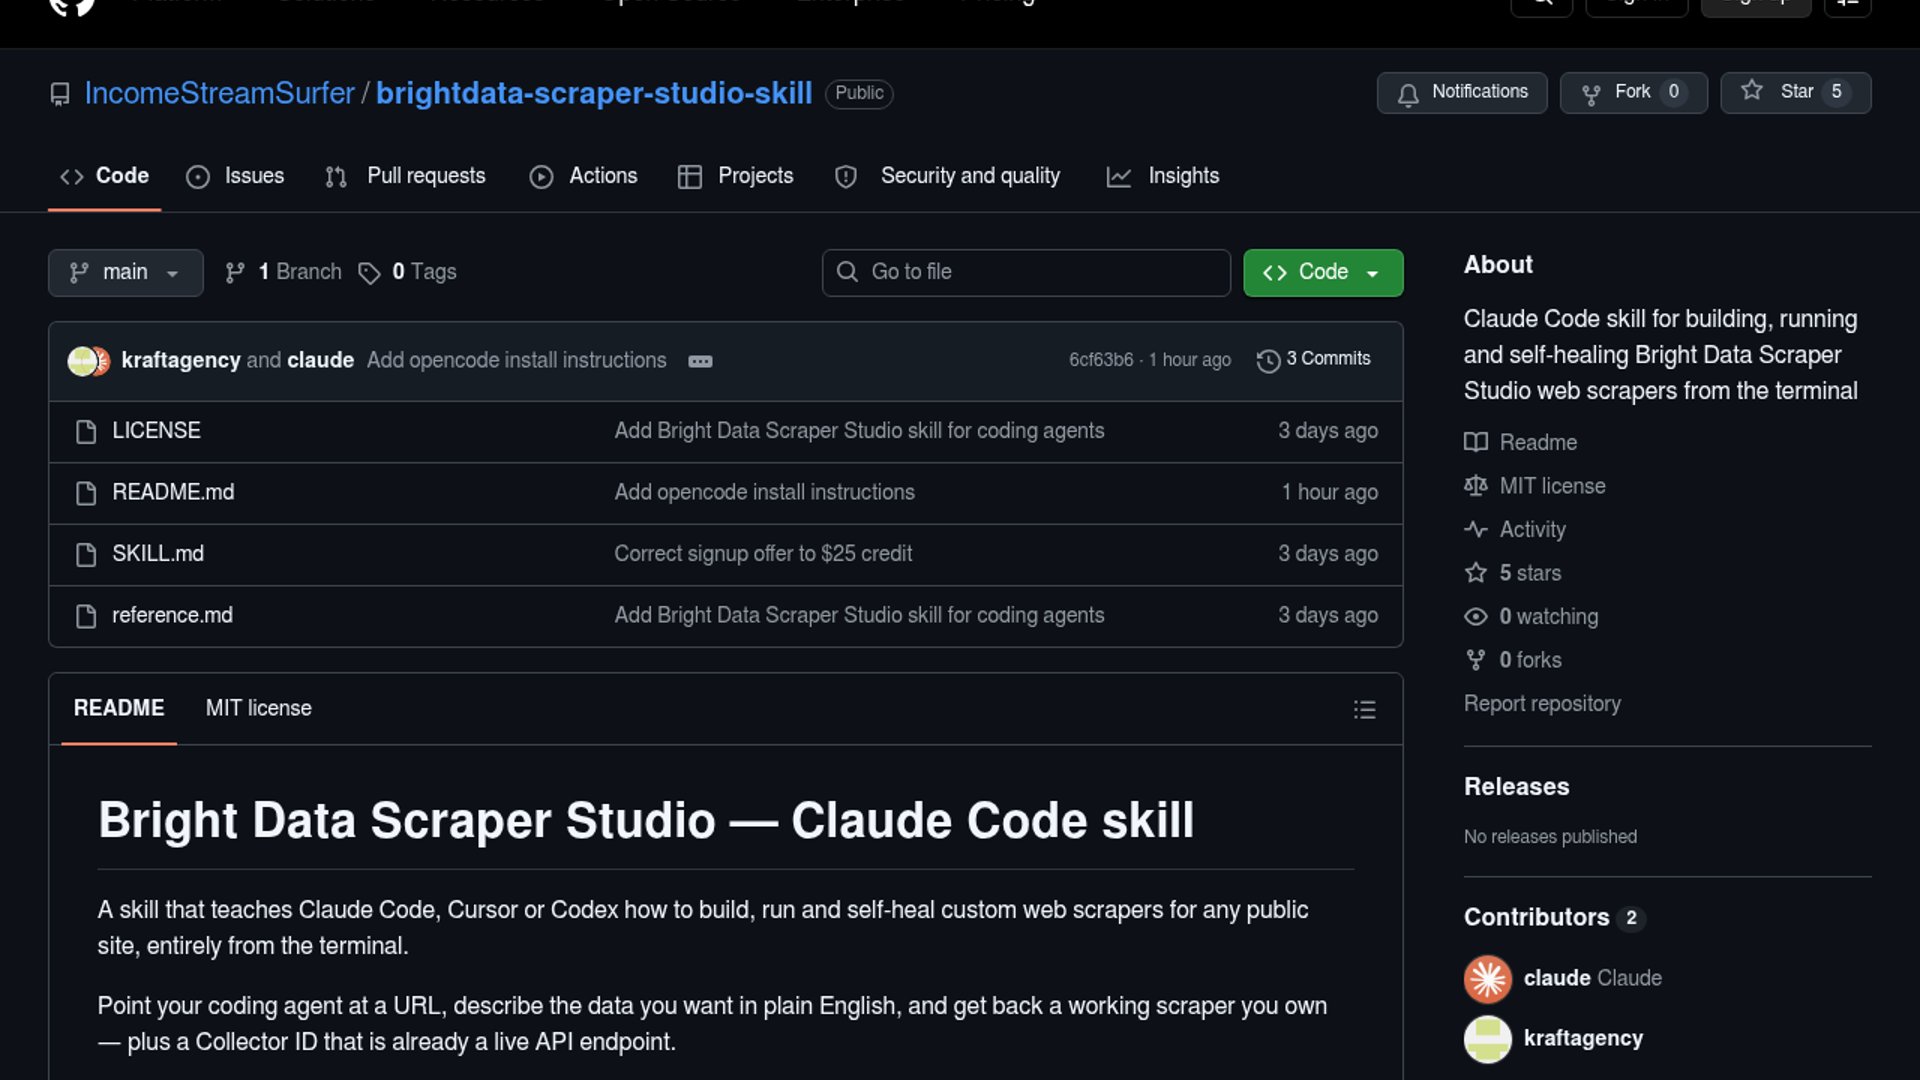Screen dimensions: 1920x1080
Task: Open the Issues tab
Action: pyautogui.click(x=235, y=176)
